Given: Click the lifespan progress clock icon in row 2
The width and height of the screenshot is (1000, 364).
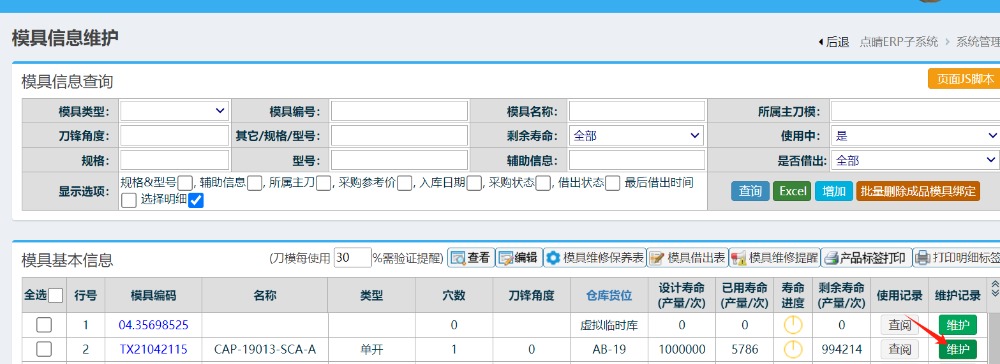Looking at the screenshot, I should click(792, 349).
